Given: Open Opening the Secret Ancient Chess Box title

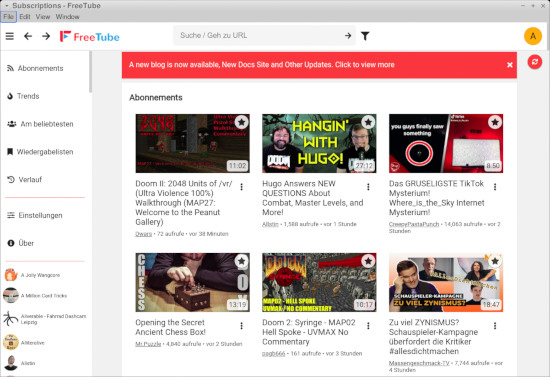Looking at the screenshot, I should 170,327.
